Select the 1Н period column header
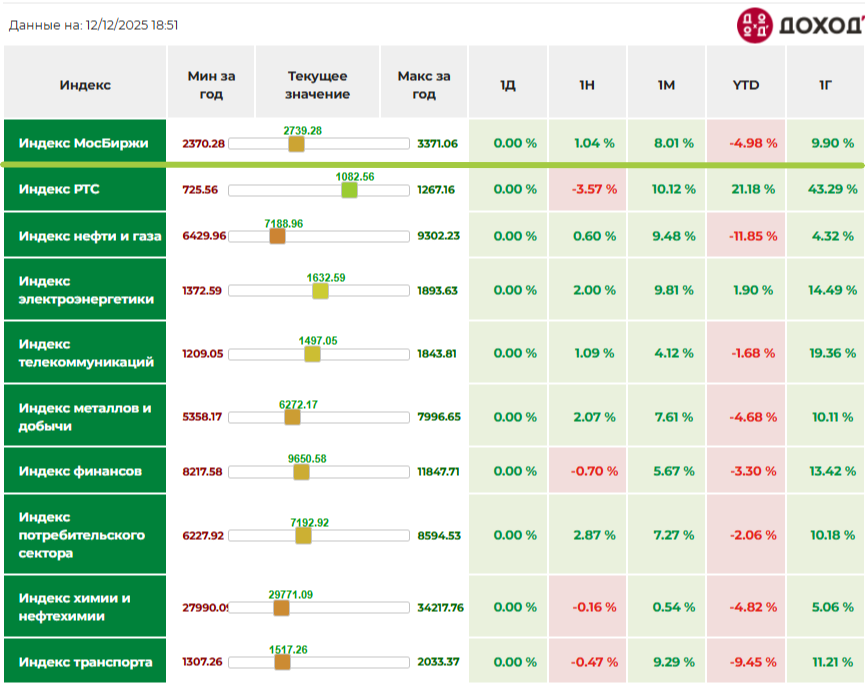865x683 pixels. tap(587, 82)
